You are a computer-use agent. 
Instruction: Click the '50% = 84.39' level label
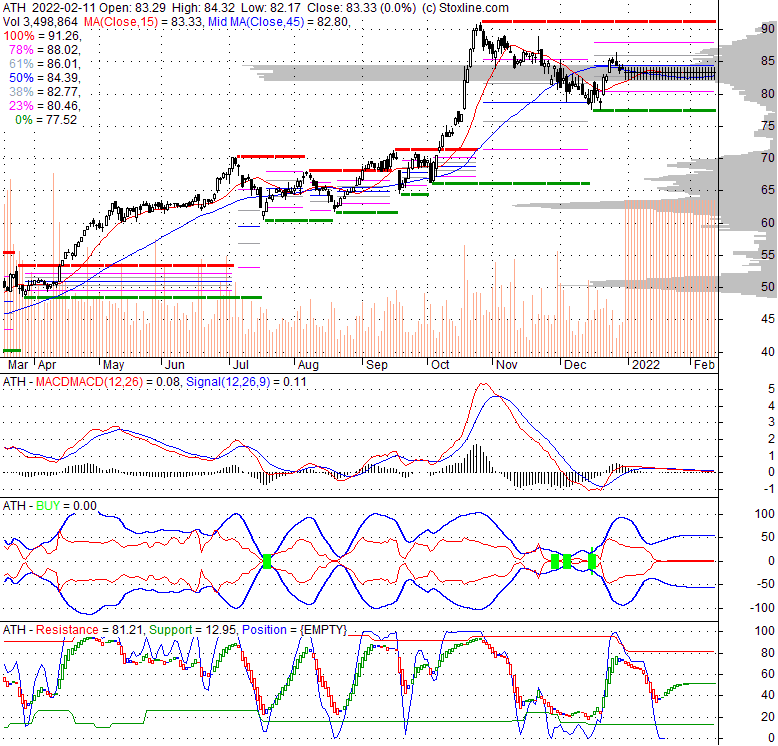tap(45, 77)
